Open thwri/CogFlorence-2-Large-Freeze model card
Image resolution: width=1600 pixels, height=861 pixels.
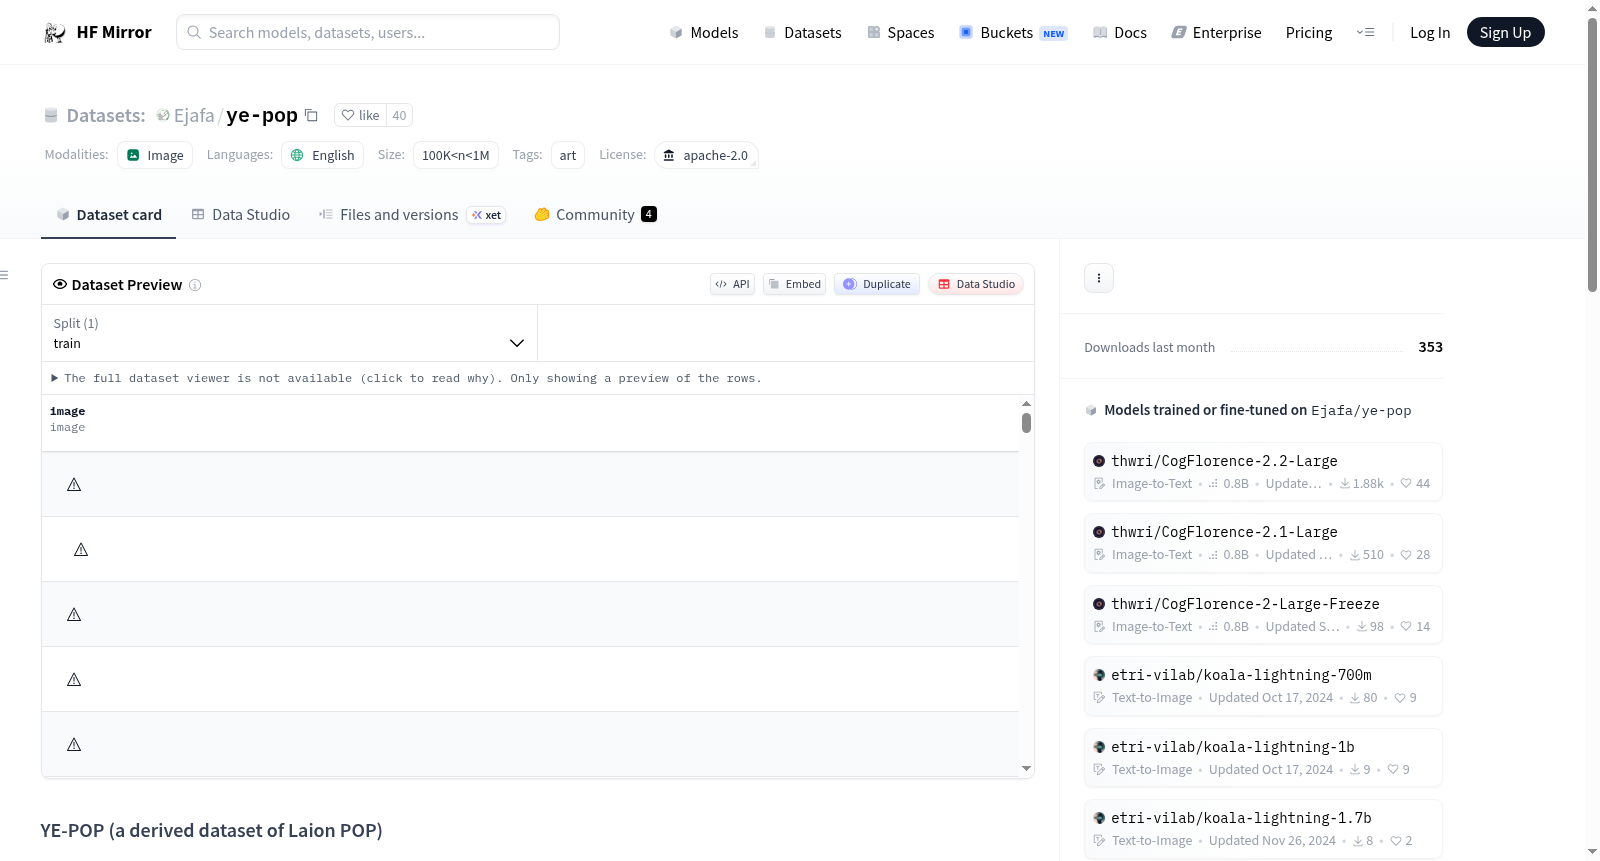tap(1263, 615)
